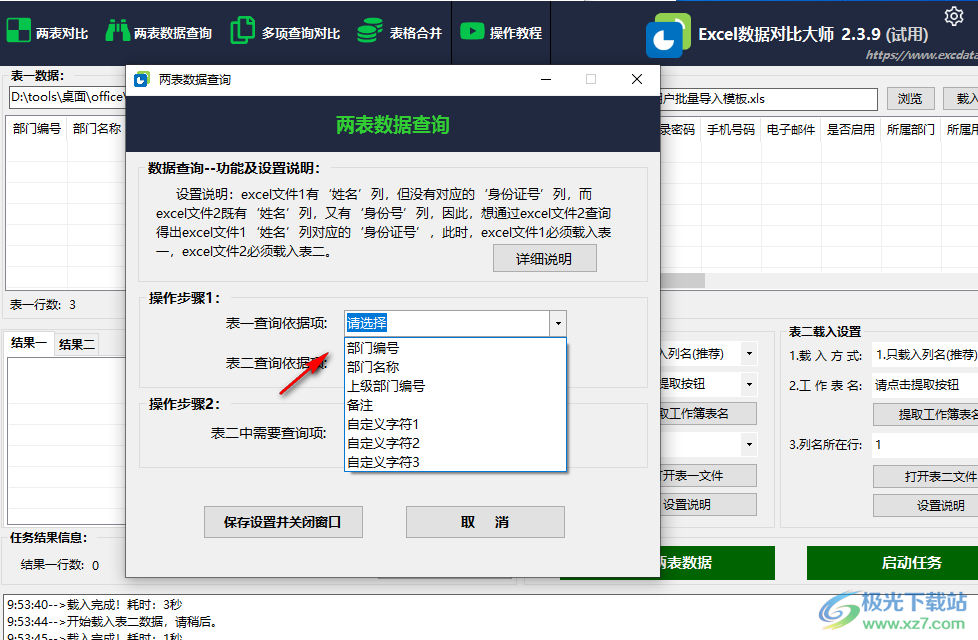The image size is (978, 640).
Task: Open the 操作教程 video icon
Action: click(x=472, y=31)
